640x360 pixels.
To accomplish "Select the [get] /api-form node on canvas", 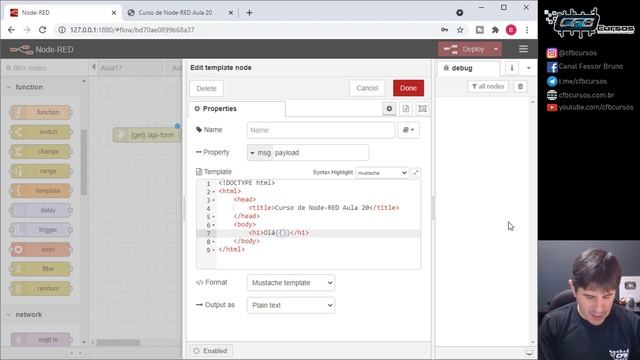I will tap(147, 135).
